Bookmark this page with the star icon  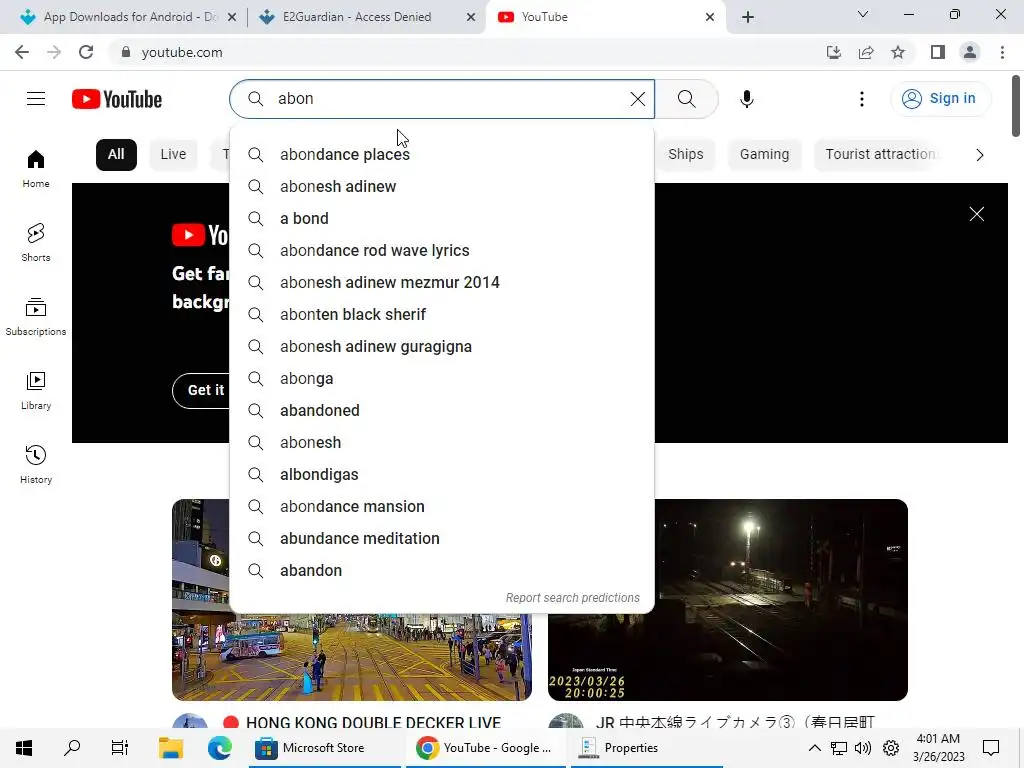[x=898, y=52]
